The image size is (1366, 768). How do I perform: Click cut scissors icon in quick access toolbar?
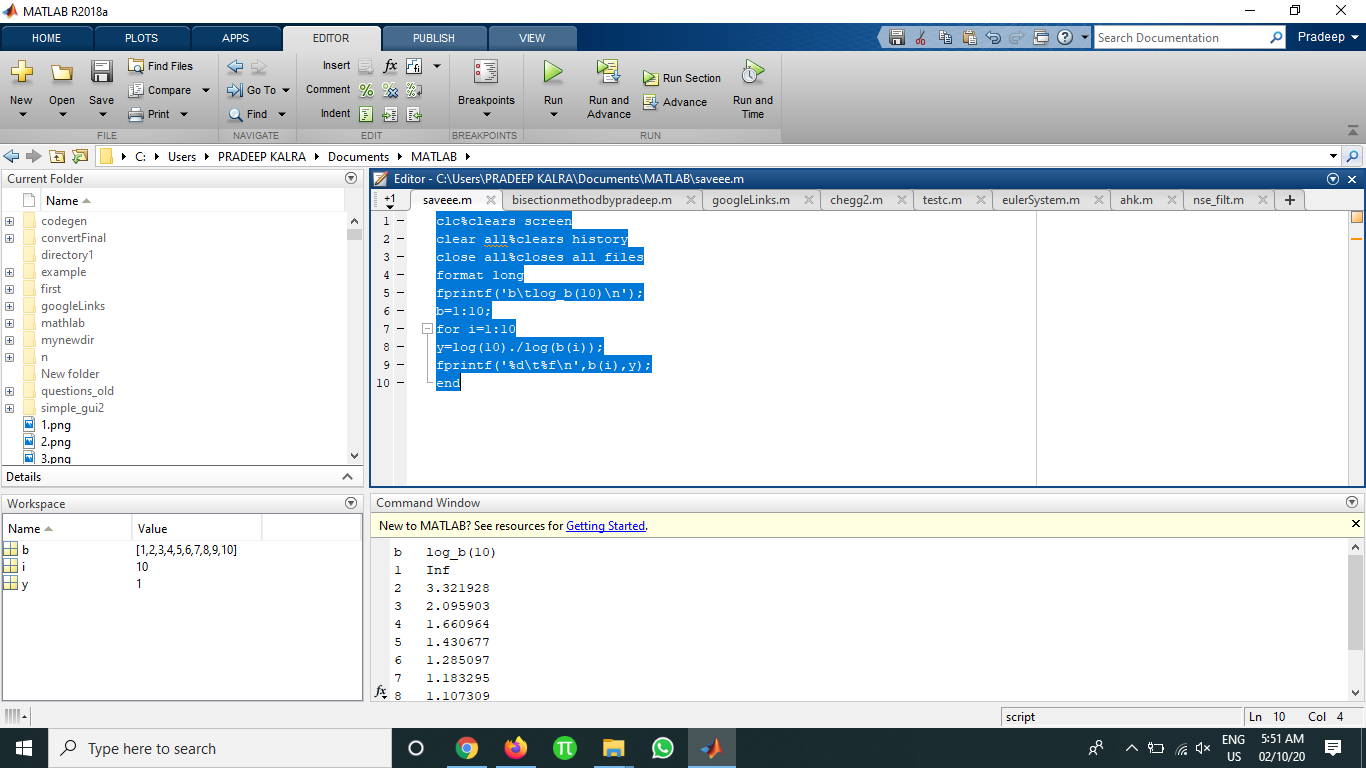click(920, 37)
